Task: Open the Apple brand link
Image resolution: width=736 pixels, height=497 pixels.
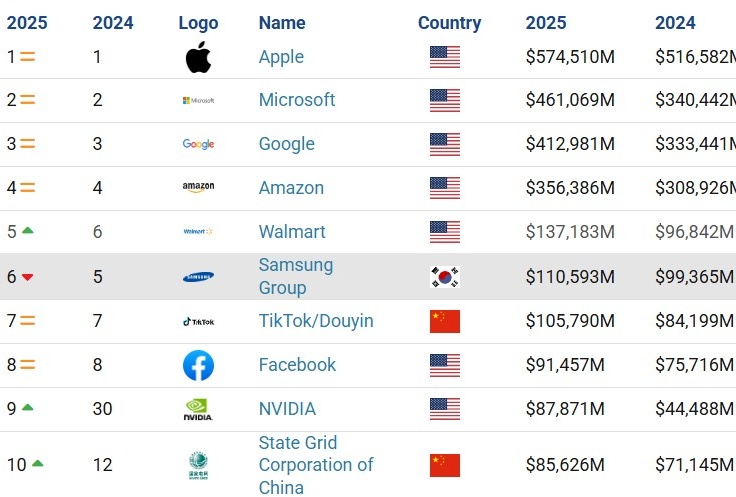Action: point(281,57)
